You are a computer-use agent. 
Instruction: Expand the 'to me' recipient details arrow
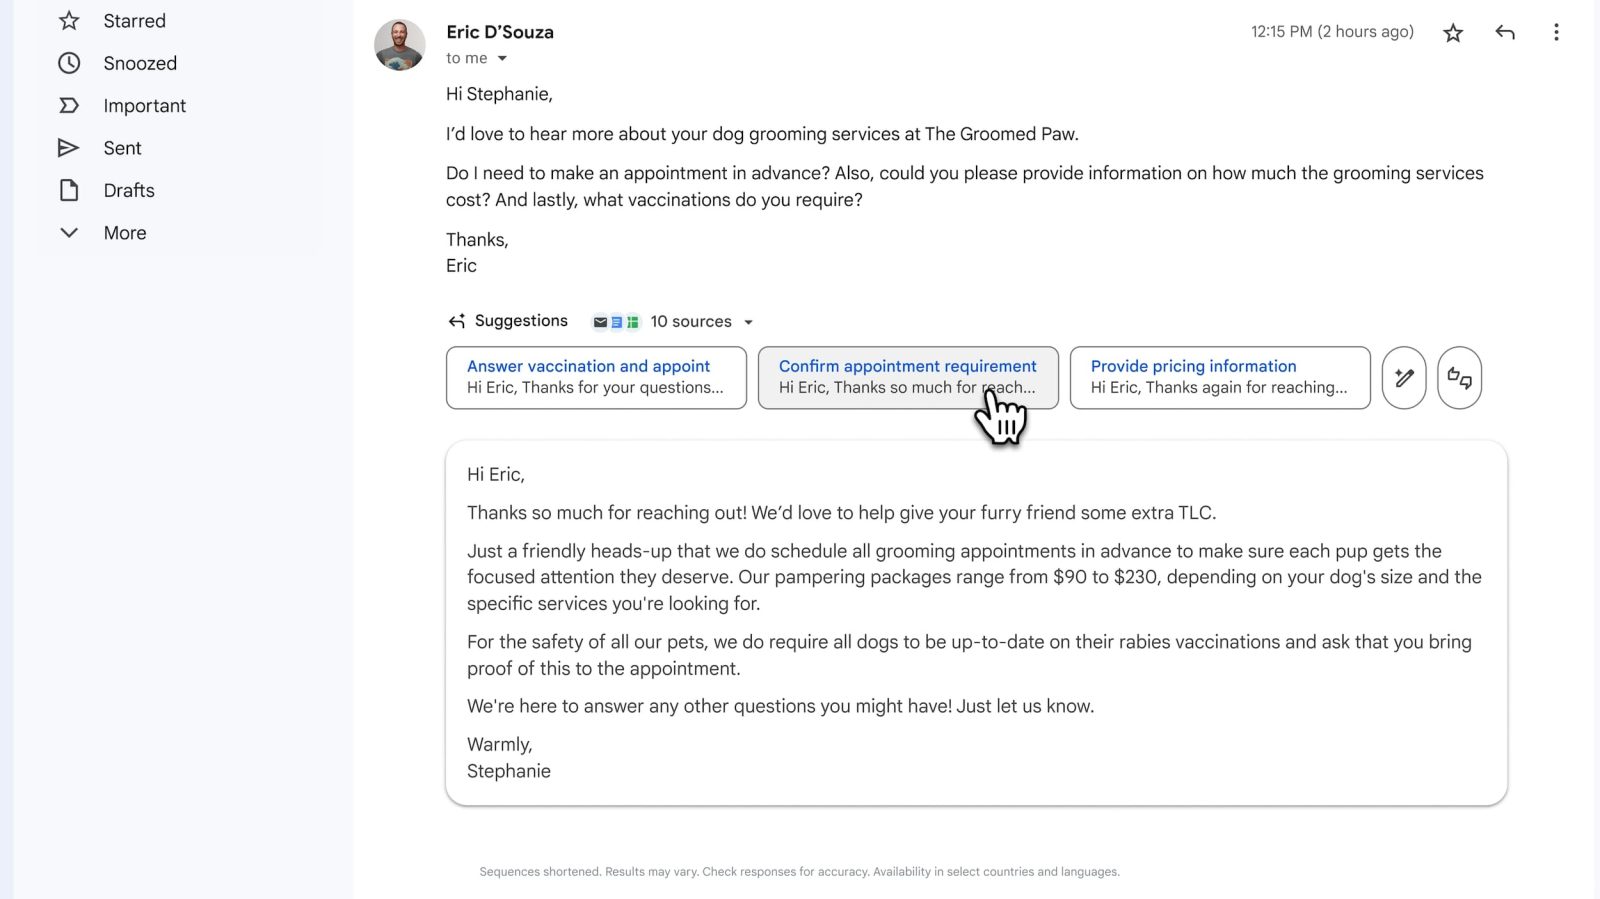pyautogui.click(x=502, y=59)
